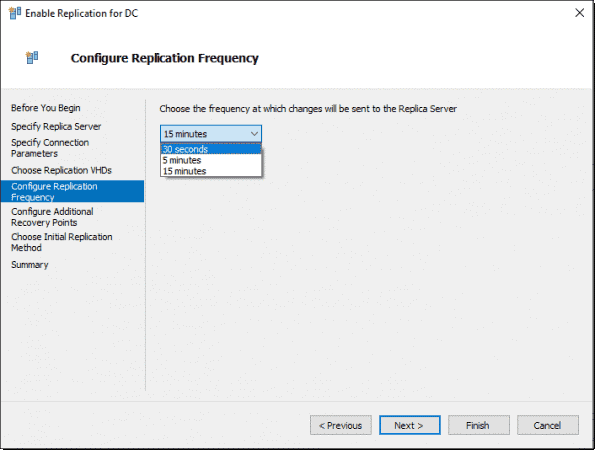Select the Configure Replication Frequency step
The width and height of the screenshot is (600, 455).
pos(72,191)
